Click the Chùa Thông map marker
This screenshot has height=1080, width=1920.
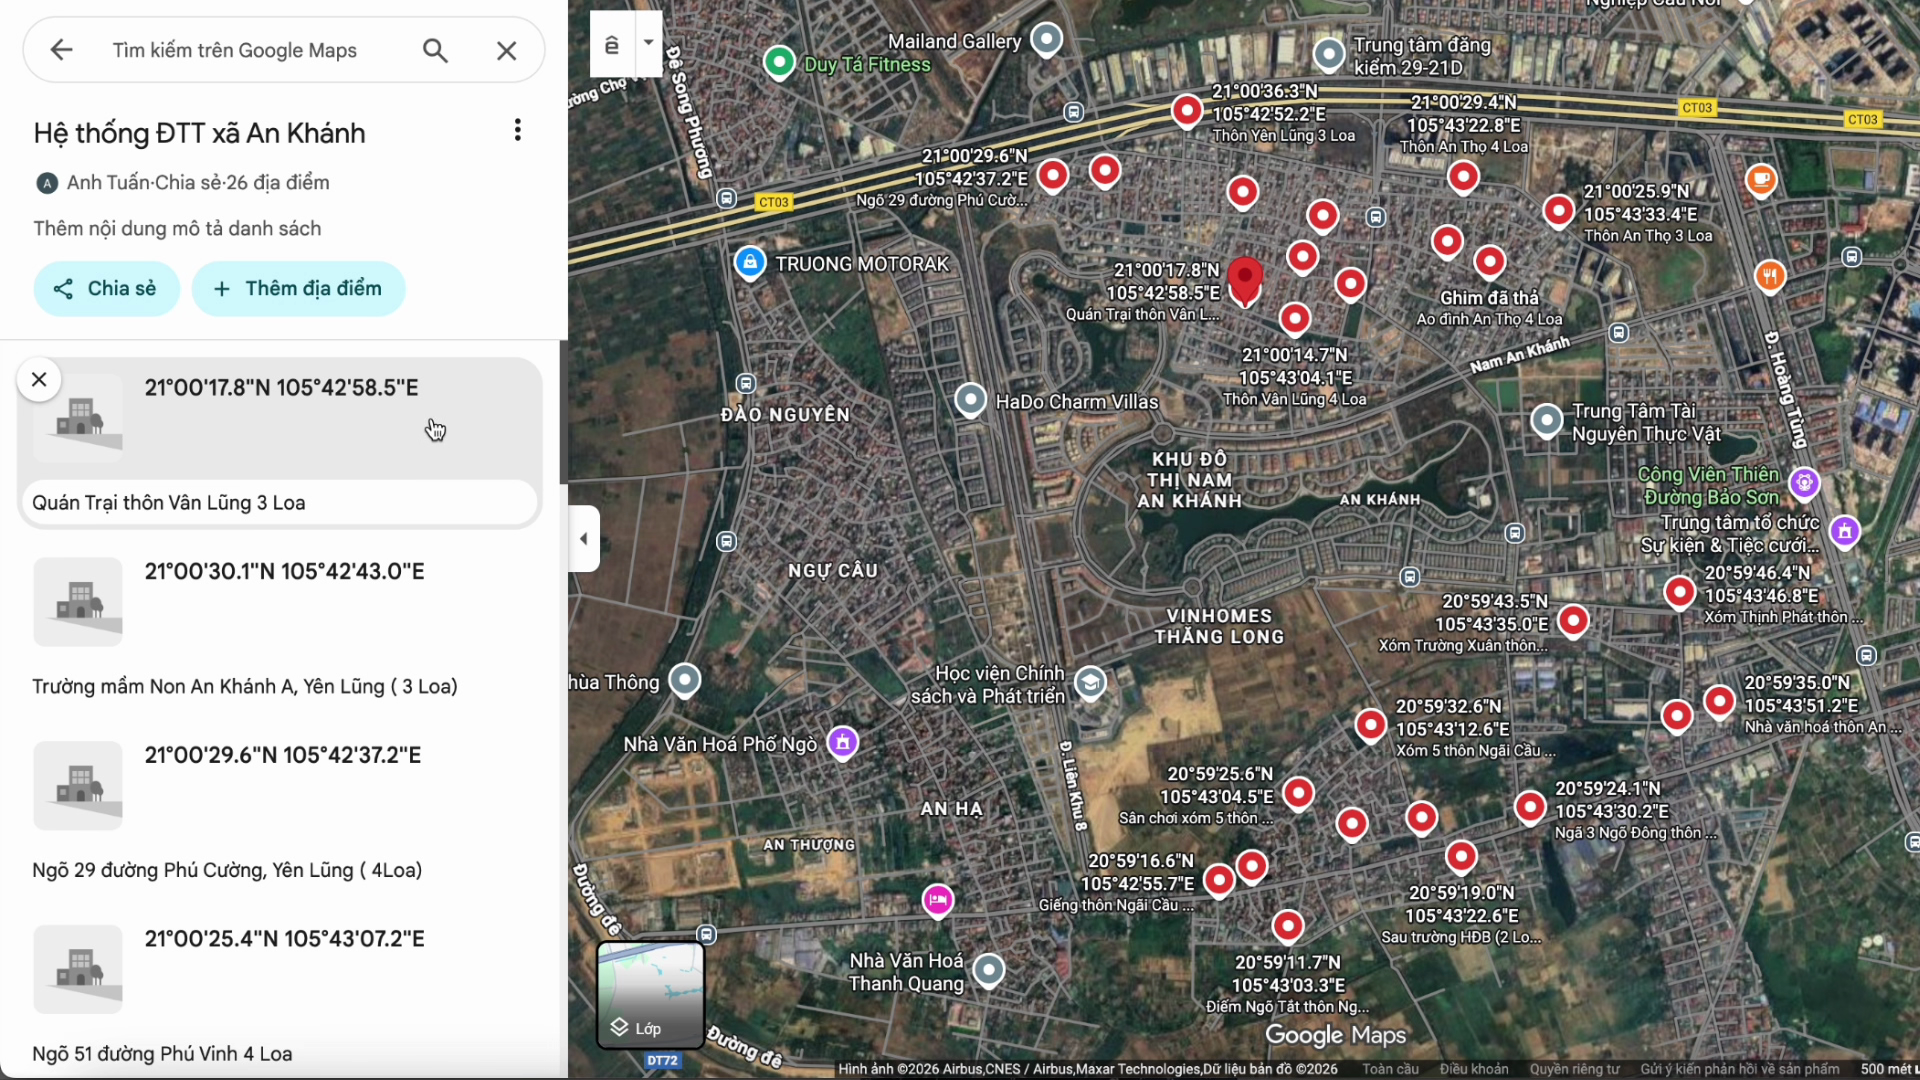[685, 680]
